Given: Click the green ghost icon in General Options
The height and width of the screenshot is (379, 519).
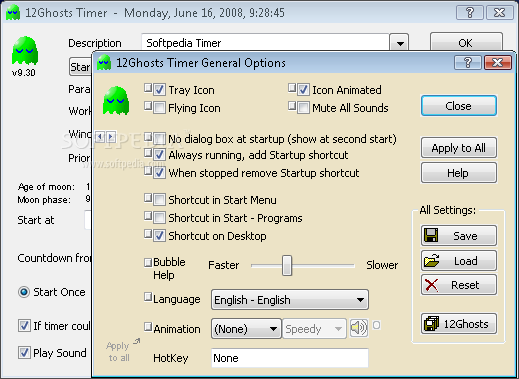Looking at the screenshot, I should click(x=116, y=100).
